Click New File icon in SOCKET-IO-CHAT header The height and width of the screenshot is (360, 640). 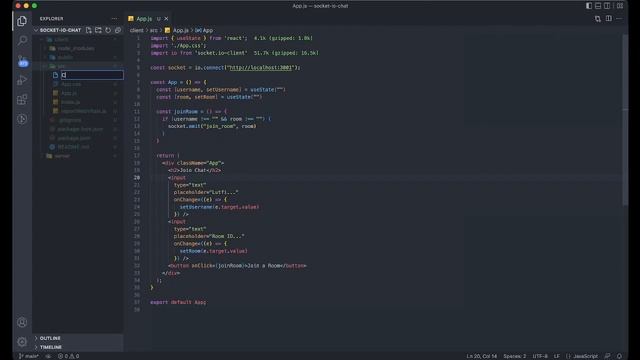click(x=89, y=30)
